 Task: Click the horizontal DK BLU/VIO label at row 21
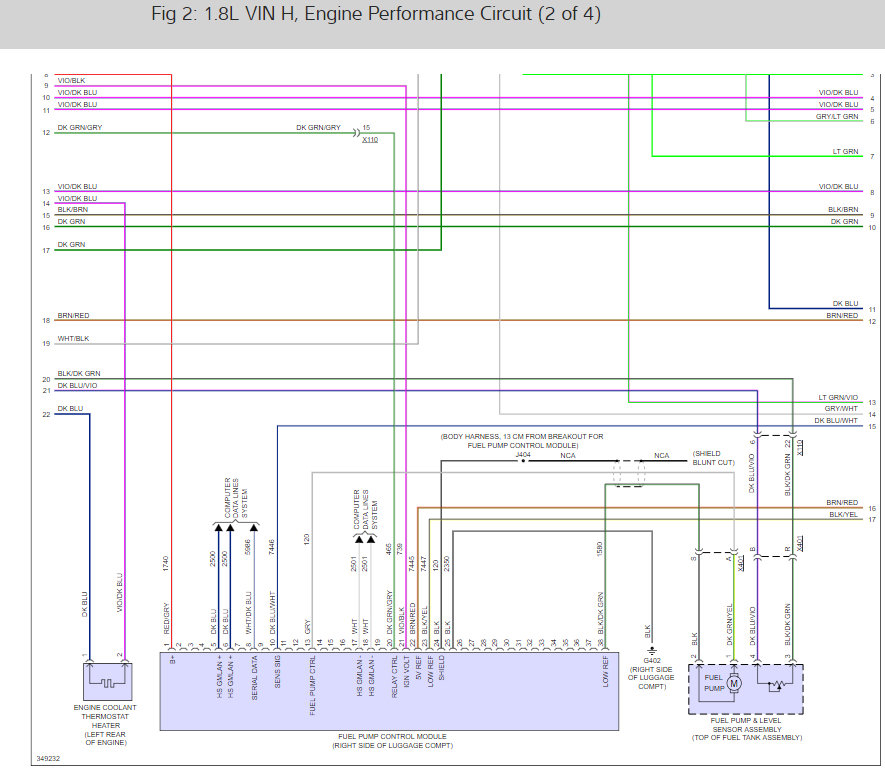77,386
